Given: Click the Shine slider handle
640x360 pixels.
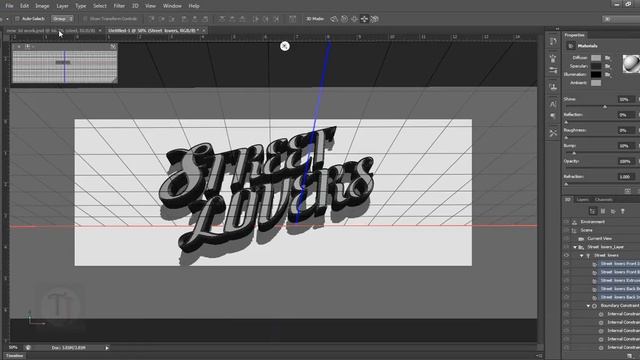Looking at the screenshot, I should (605, 107).
